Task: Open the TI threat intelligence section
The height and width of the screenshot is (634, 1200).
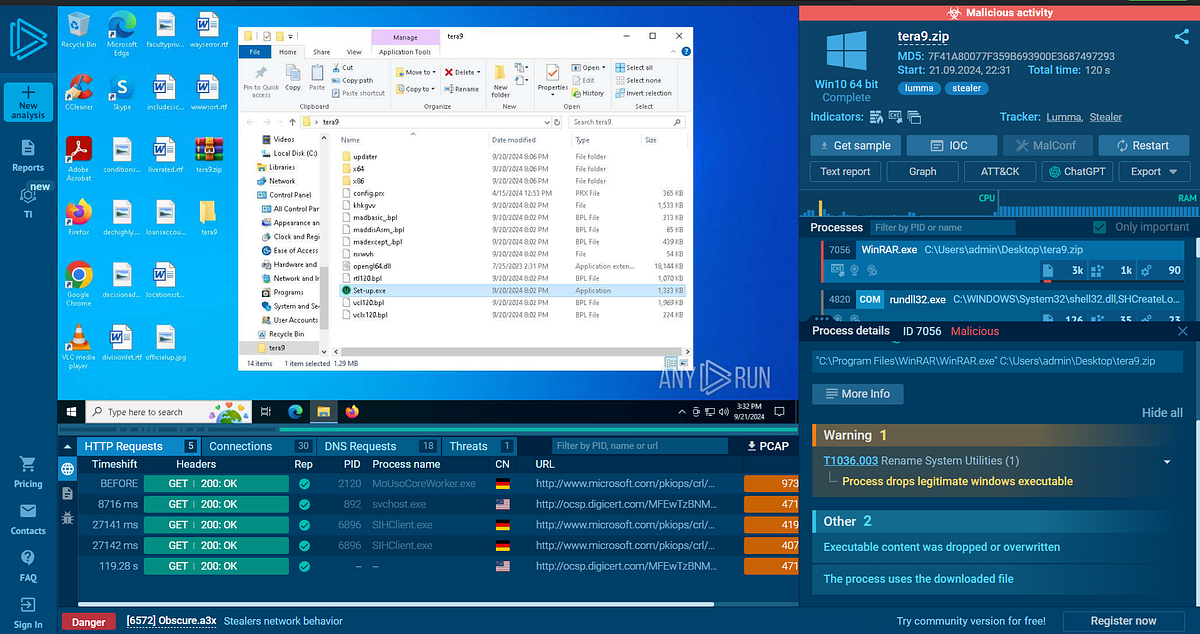Action: (x=28, y=199)
